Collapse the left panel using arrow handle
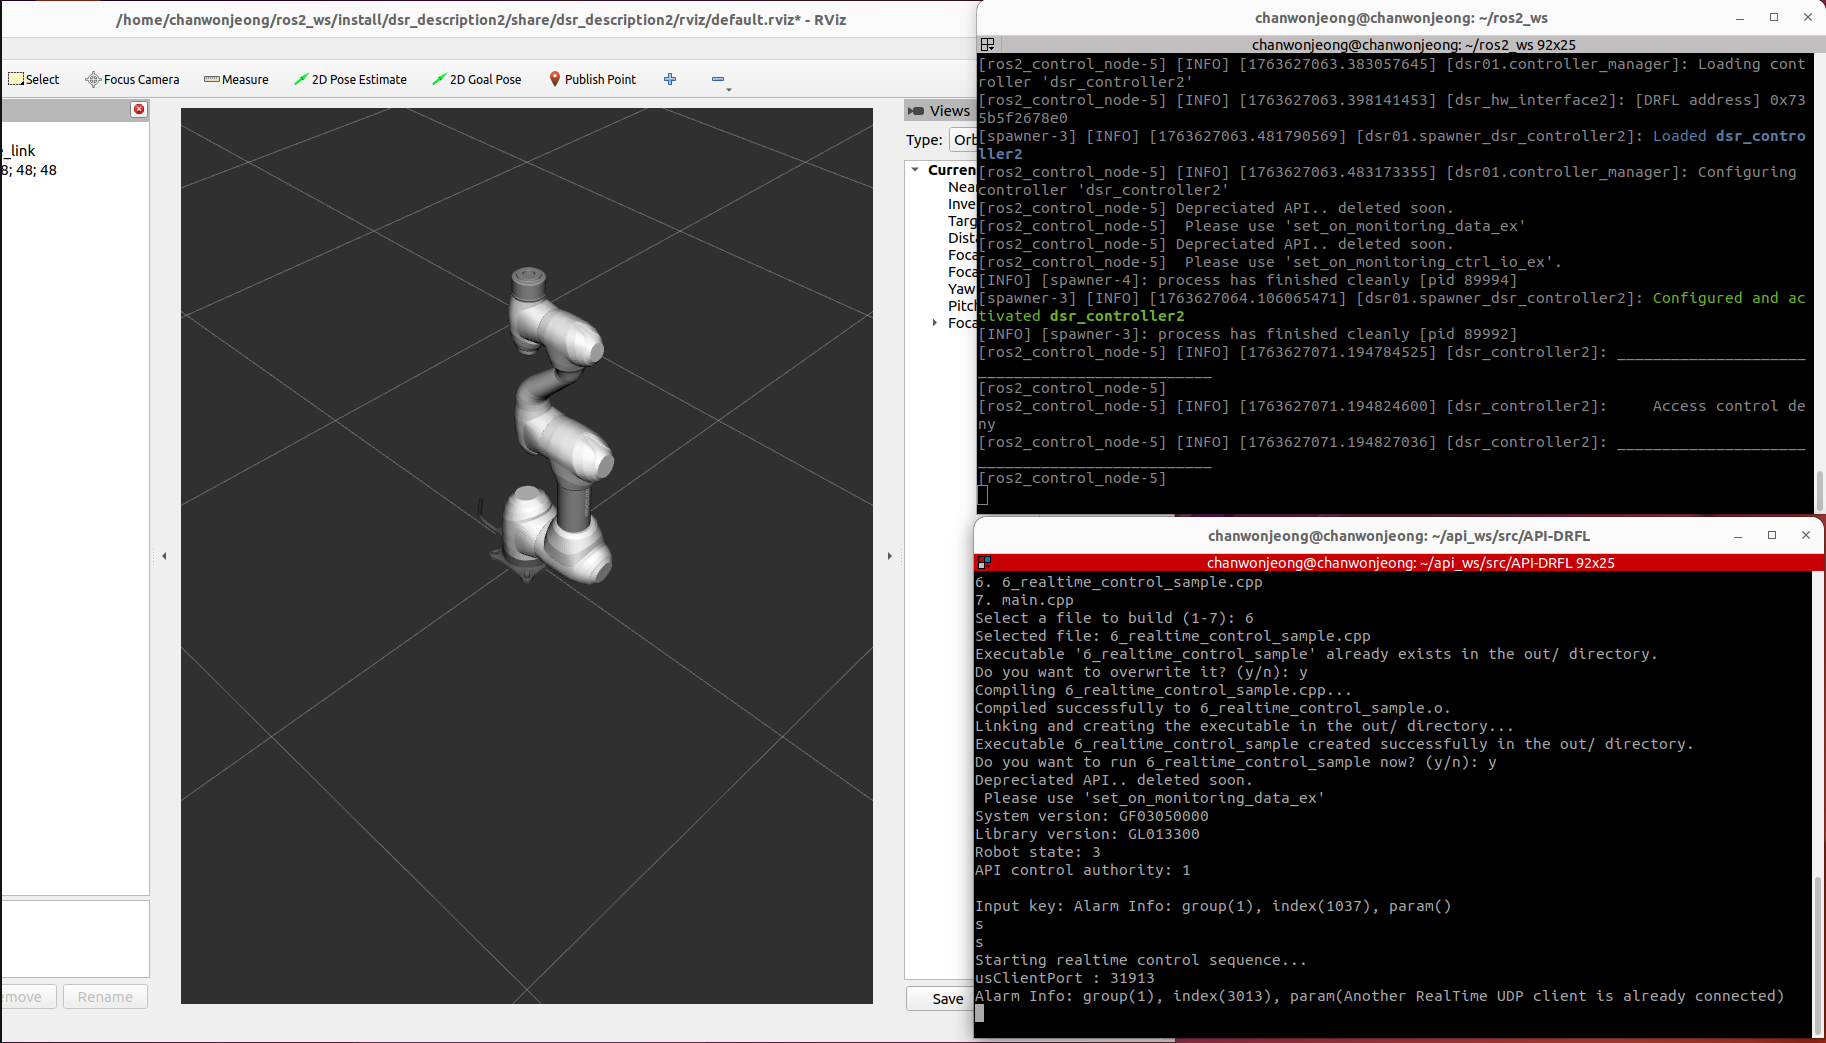Viewport: 1826px width, 1043px height. coord(164,556)
